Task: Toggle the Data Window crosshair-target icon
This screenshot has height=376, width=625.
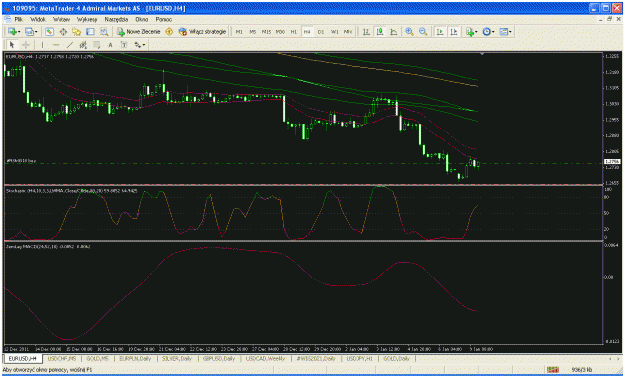Action: point(63,31)
